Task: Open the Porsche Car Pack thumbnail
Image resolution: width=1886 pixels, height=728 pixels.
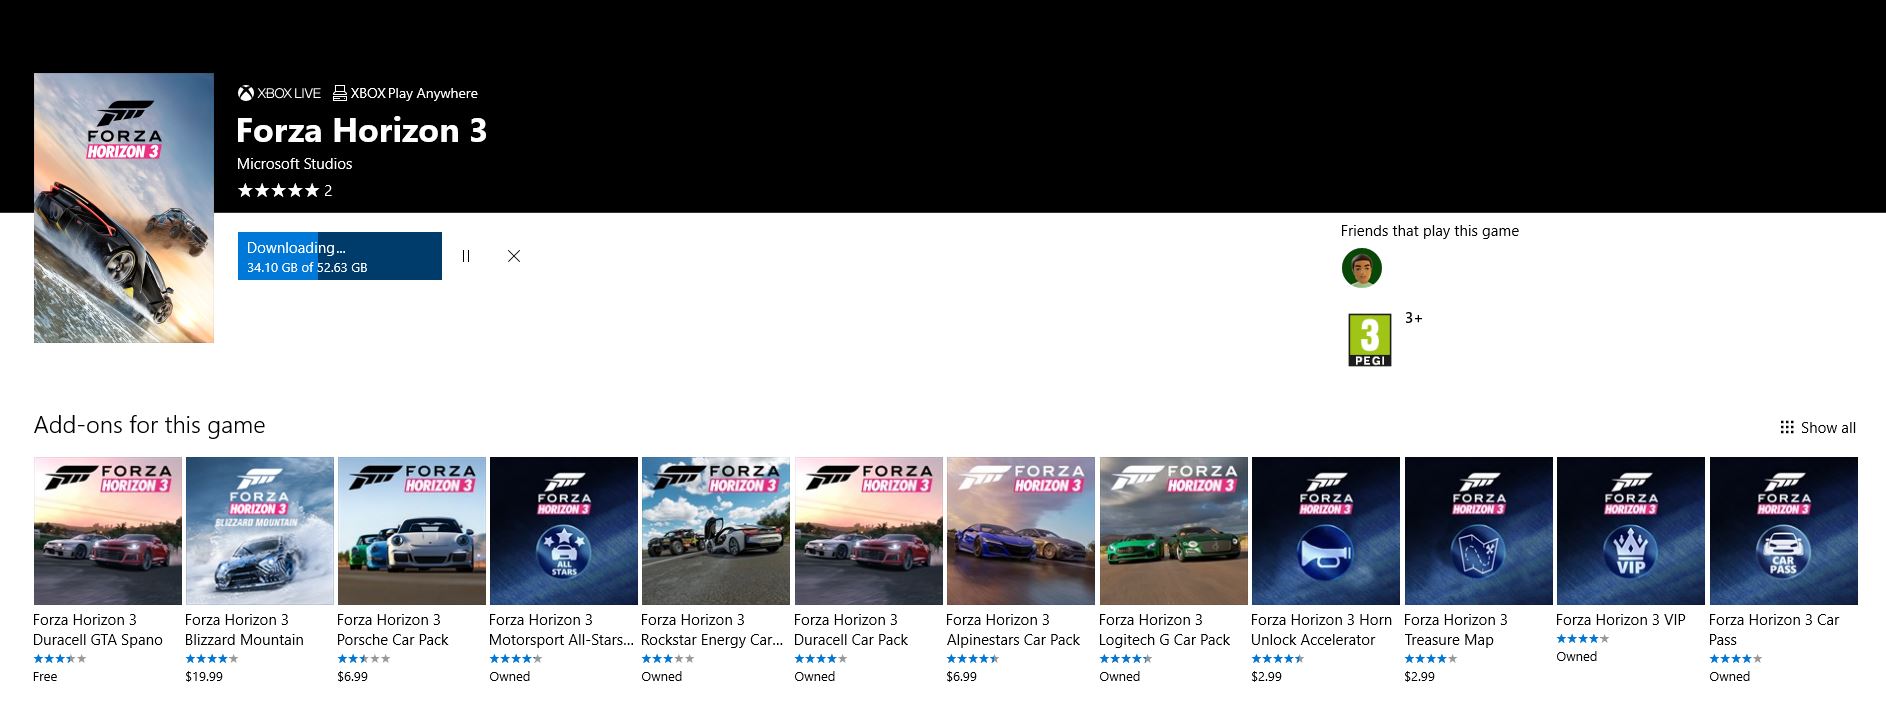Action: click(x=412, y=531)
